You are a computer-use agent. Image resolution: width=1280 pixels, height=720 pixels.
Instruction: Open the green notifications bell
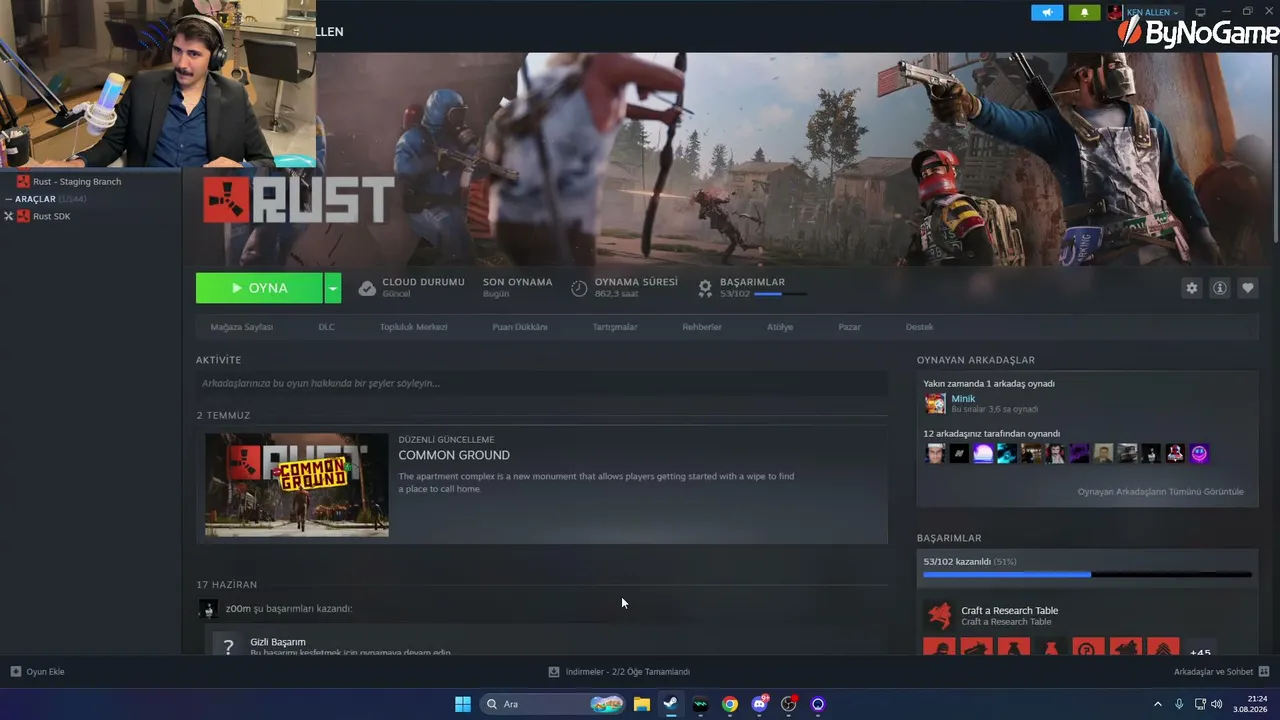pyautogui.click(x=1084, y=13)
